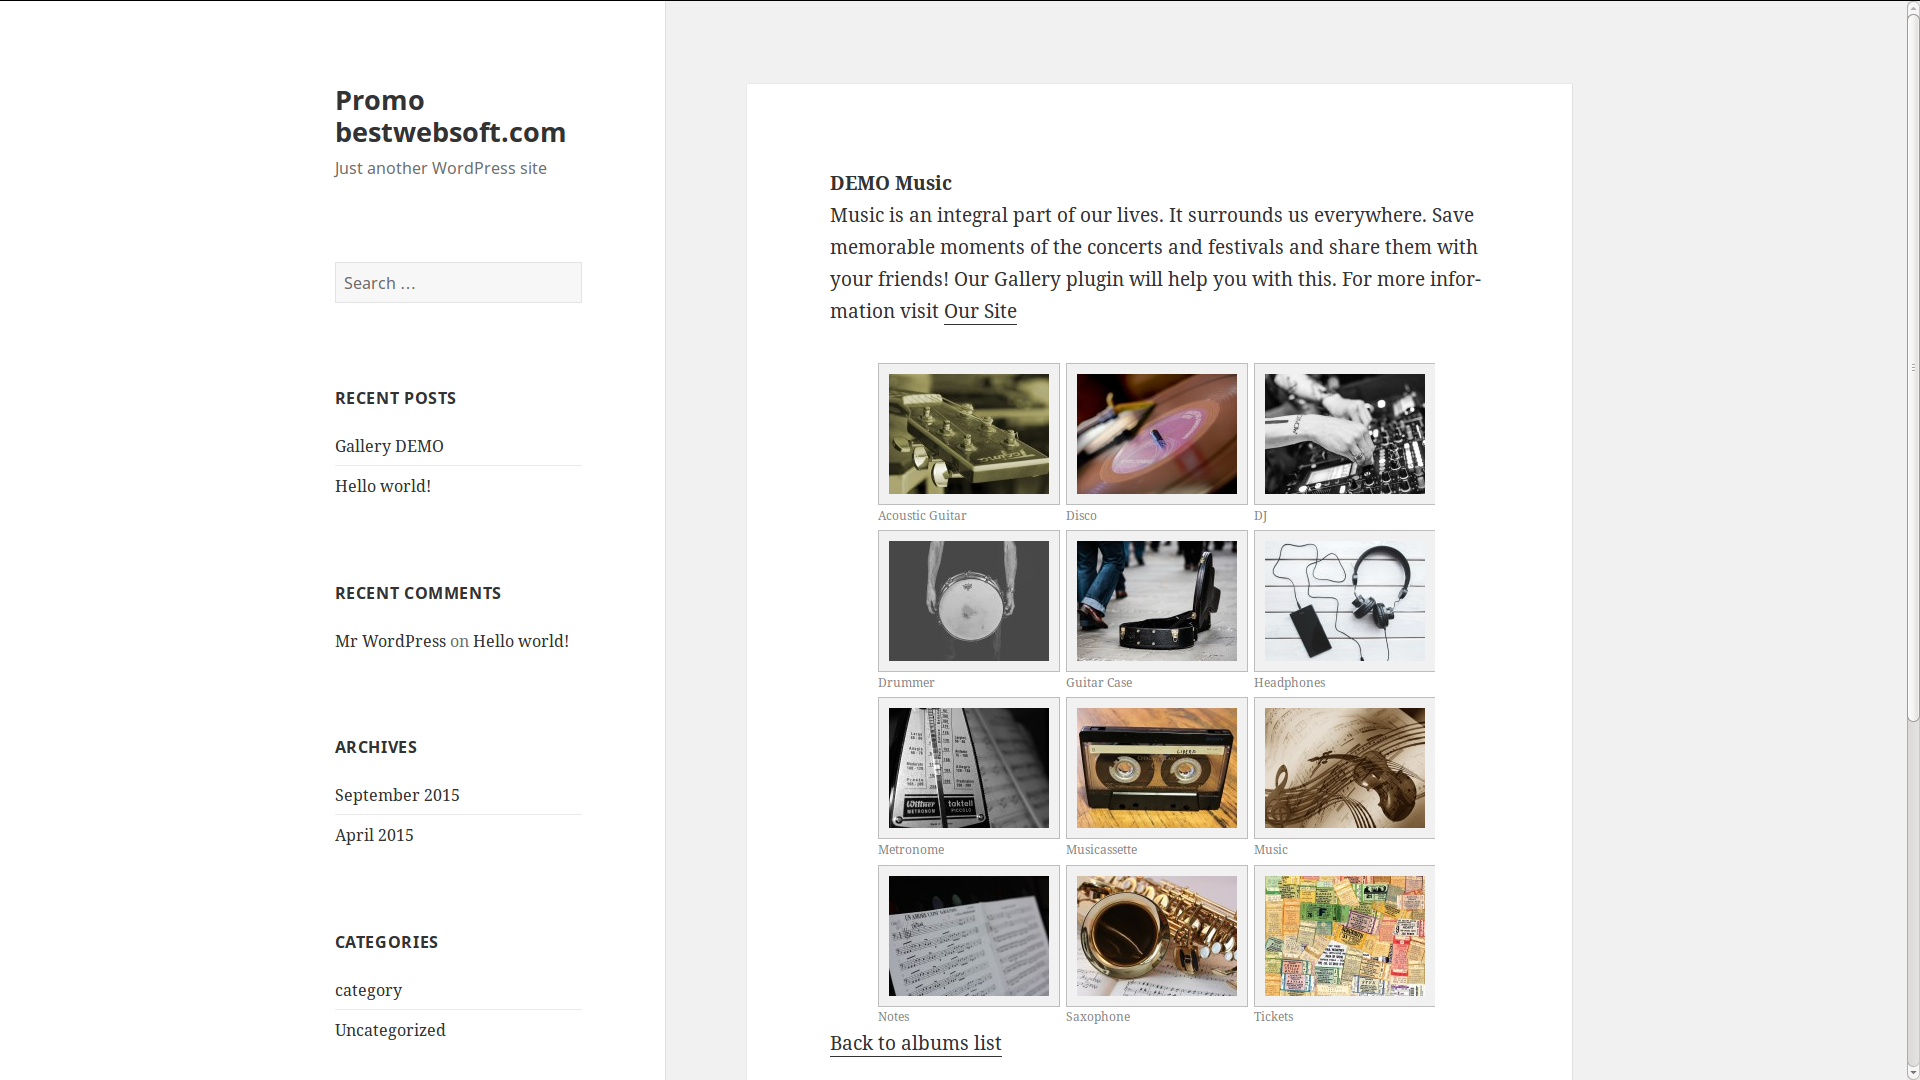Click the 'Saxophone' caption text
The width and height of the screenshot is (1920, 1080).
tap(1098, 1017)
